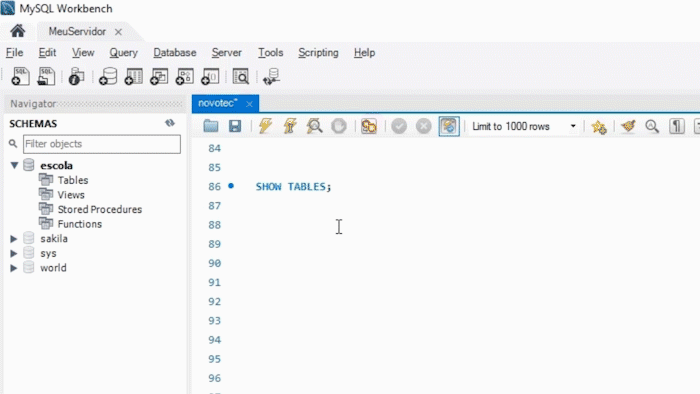Run EXPLAIN on statement under cursor
The image size is (700, 394).
[314, 126]
